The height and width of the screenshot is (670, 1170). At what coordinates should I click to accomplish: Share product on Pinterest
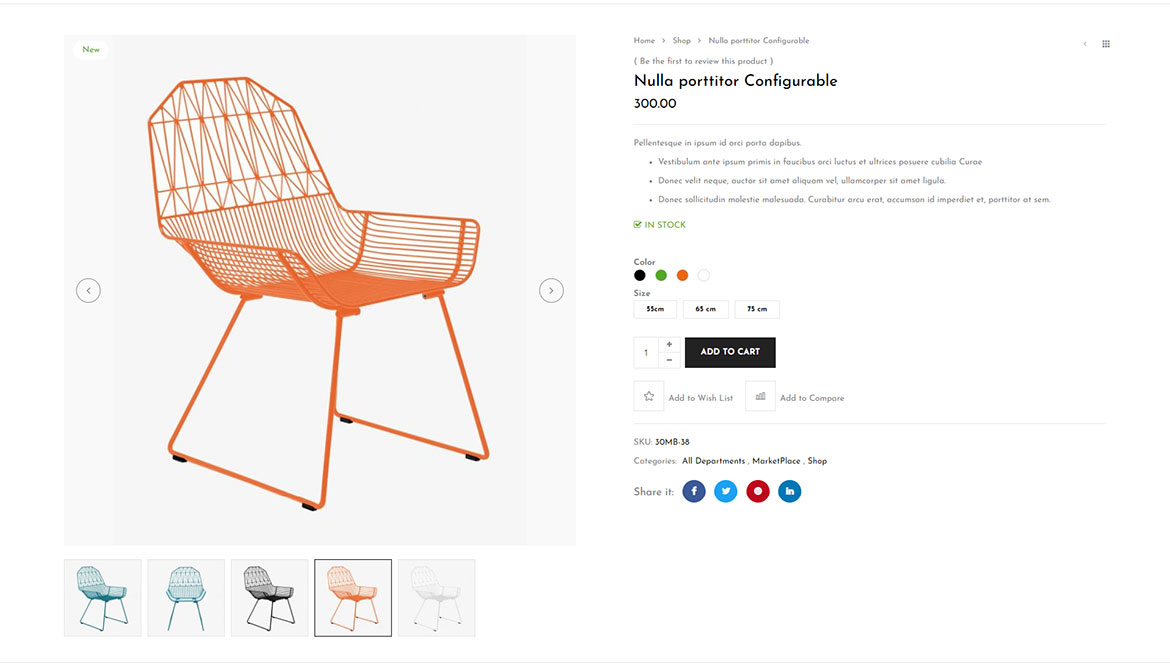(757, 491)
